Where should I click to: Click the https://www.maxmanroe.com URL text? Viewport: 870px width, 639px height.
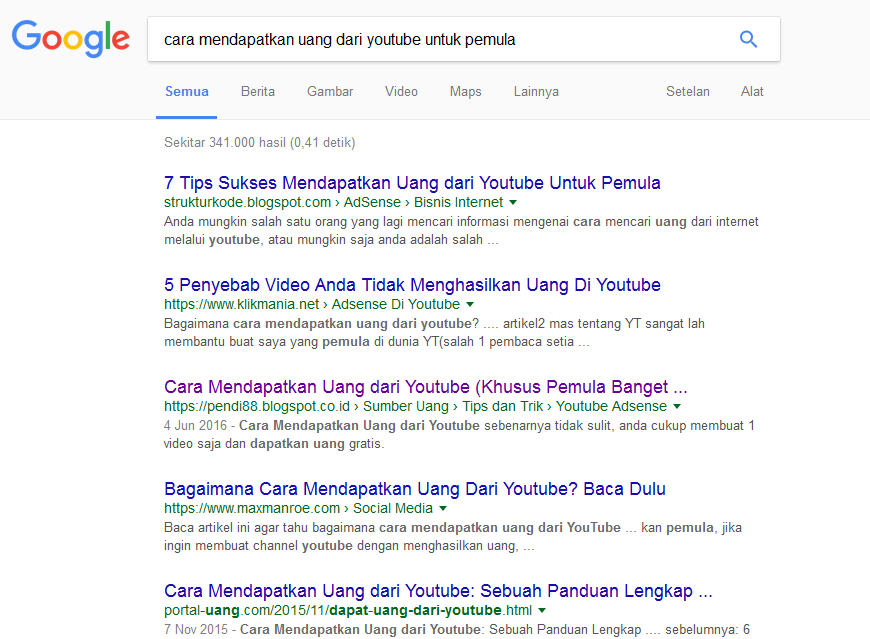click(252, 509)
